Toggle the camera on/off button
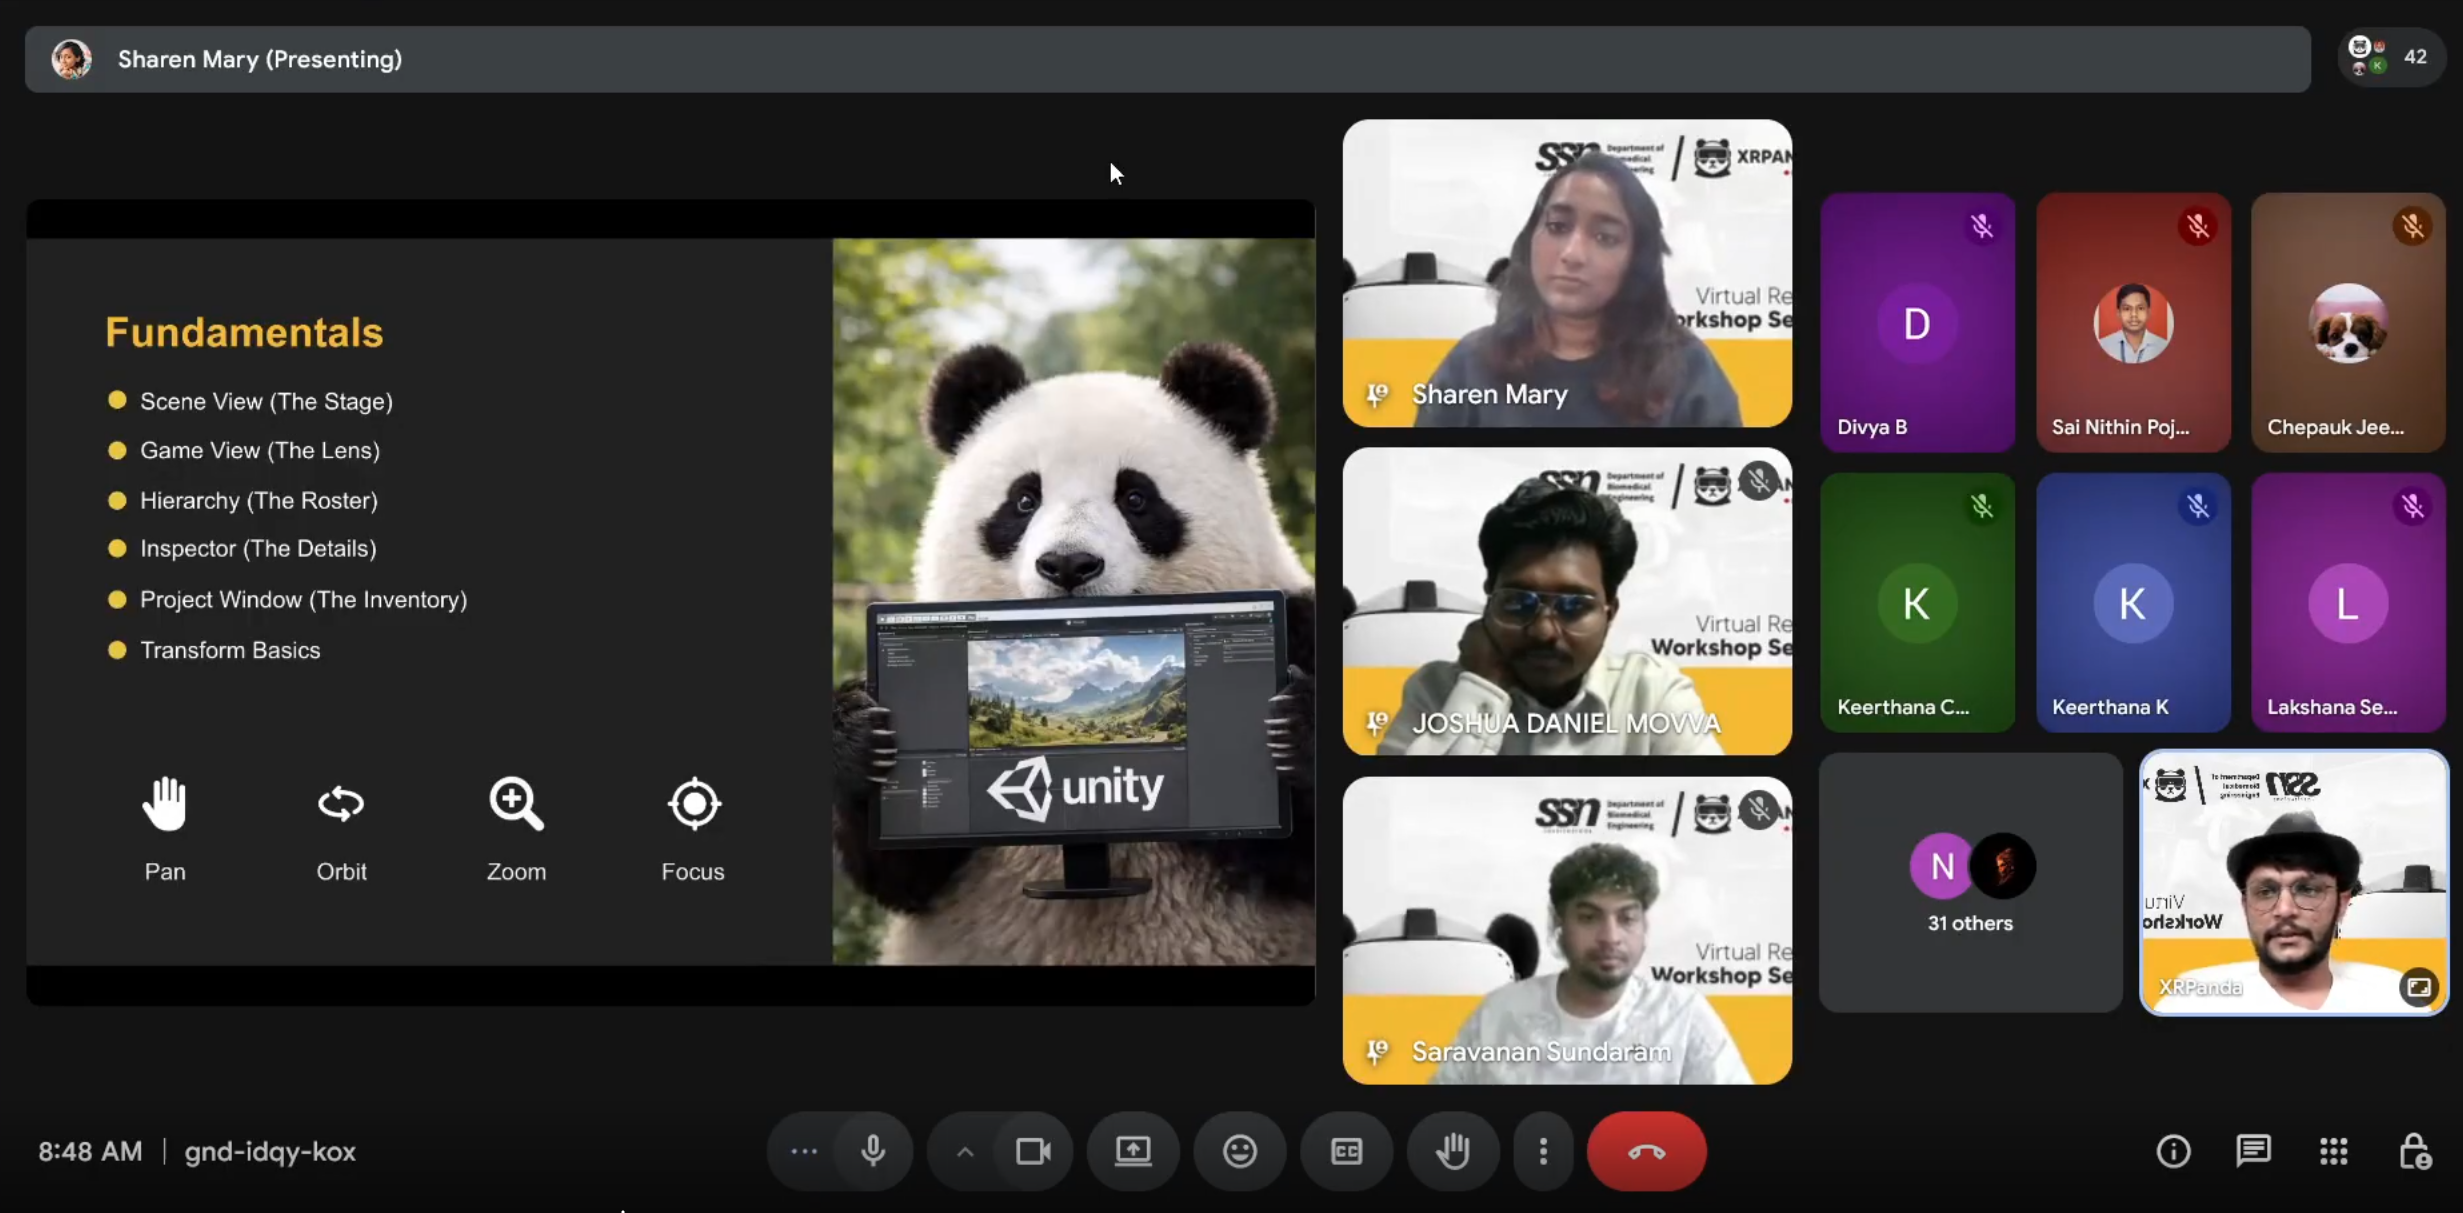This screenshot has height=1213, width=2463. (x=1033, y=1151)
